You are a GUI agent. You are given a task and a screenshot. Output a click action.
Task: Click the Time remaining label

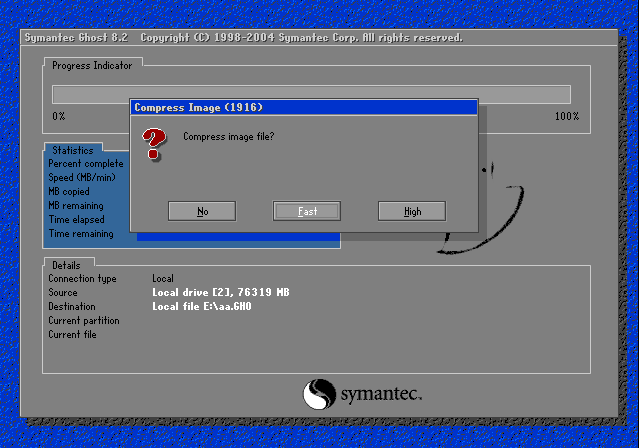point(81,234)
